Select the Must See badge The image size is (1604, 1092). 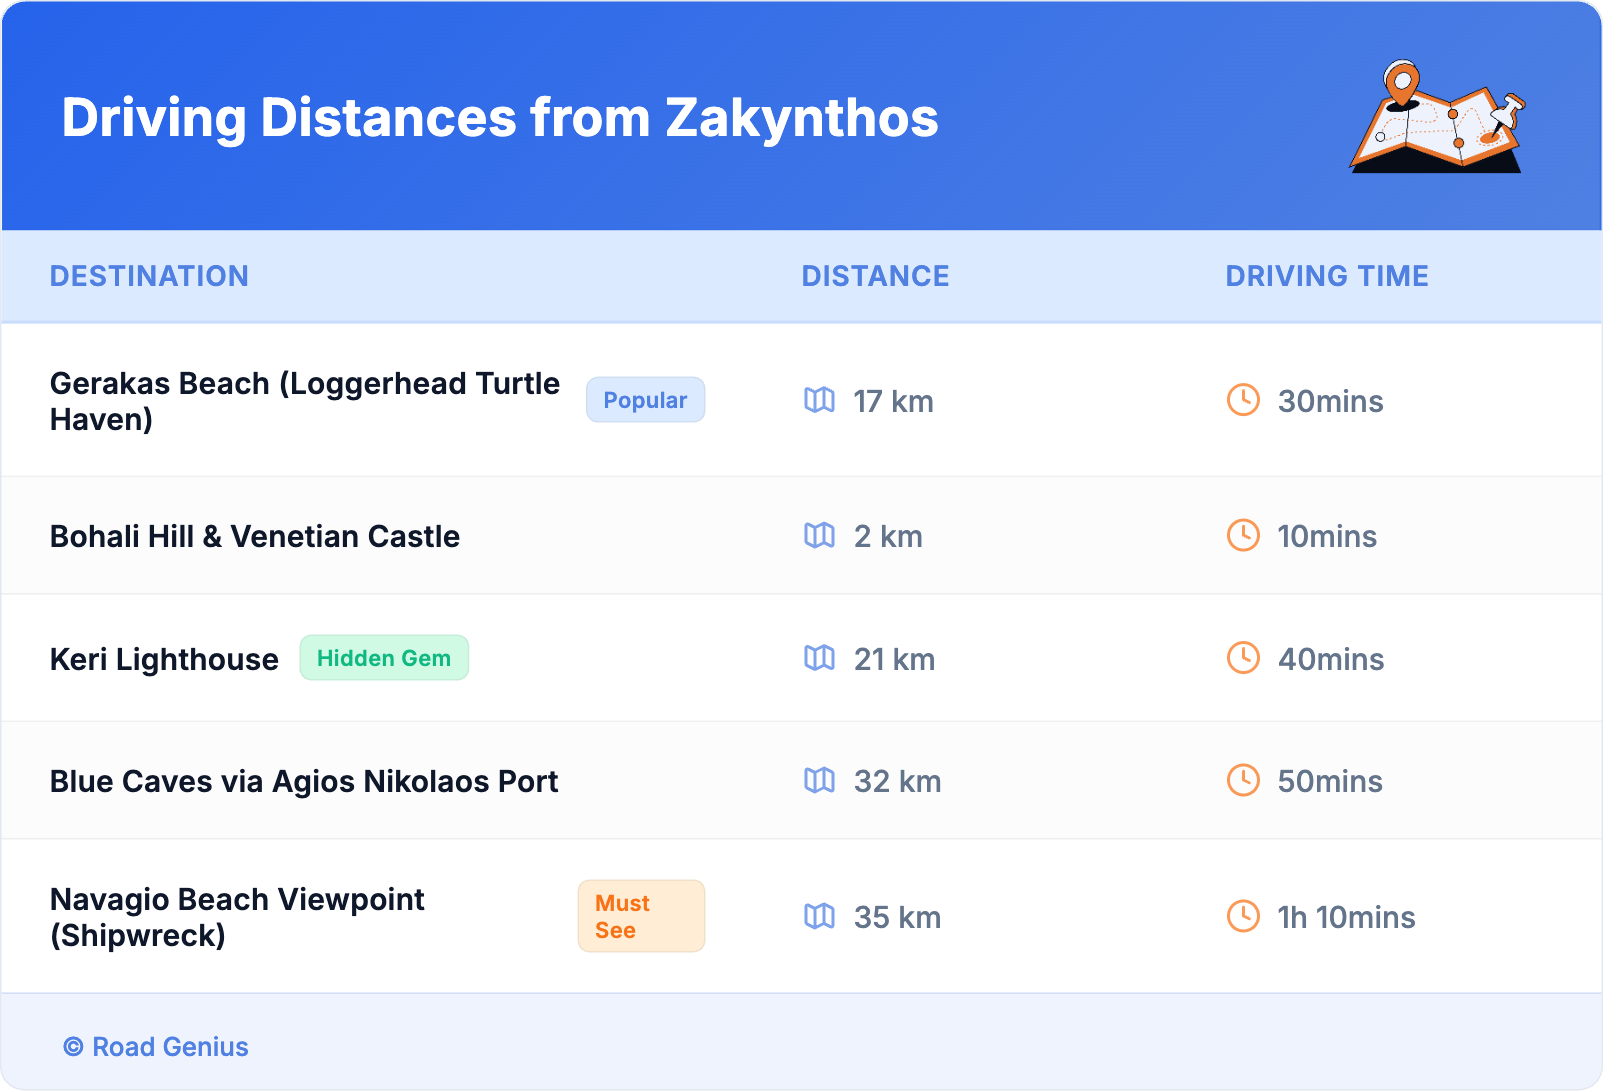point(641,916)
